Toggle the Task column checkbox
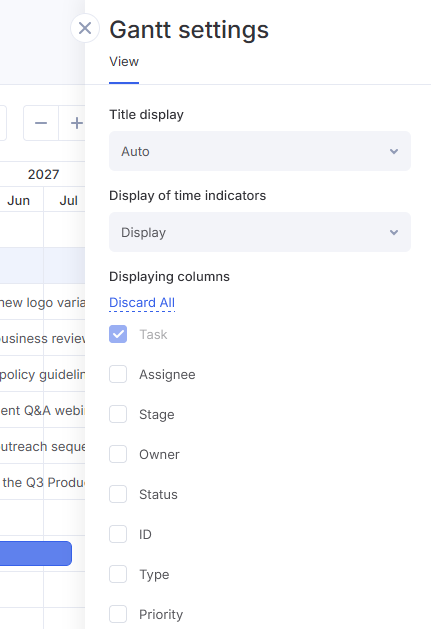Screen dimensions: 431x629 click(x=118, y=334)
